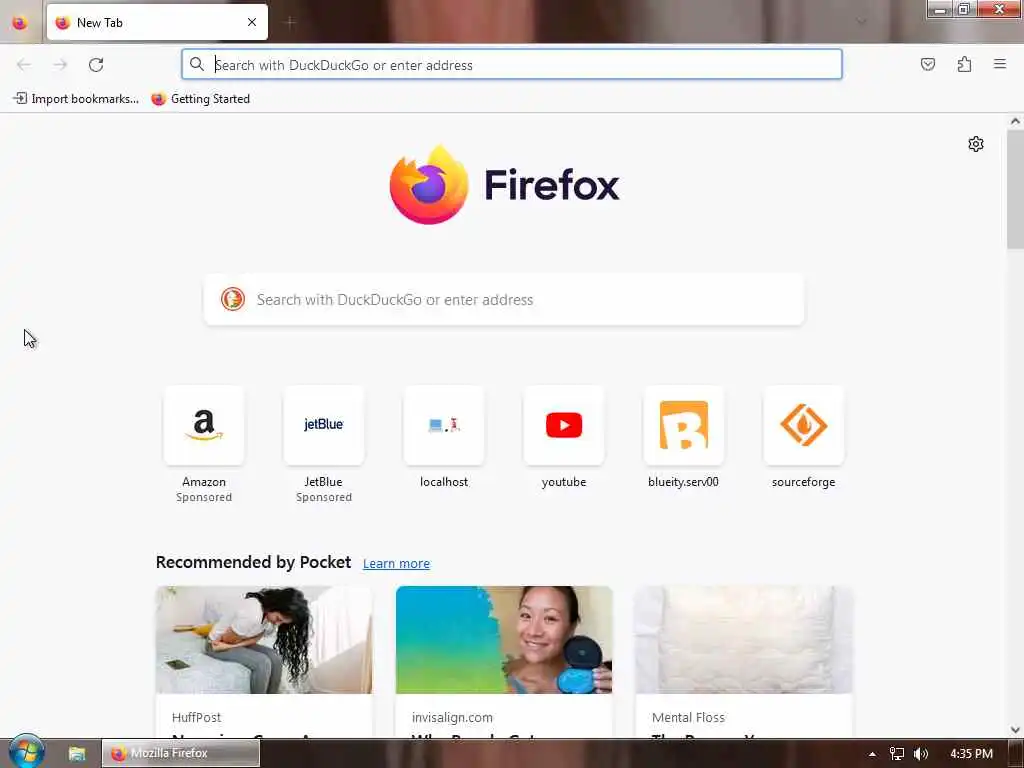
Task: Click the 'Amazon' tile label
Action: pos(204,482)
